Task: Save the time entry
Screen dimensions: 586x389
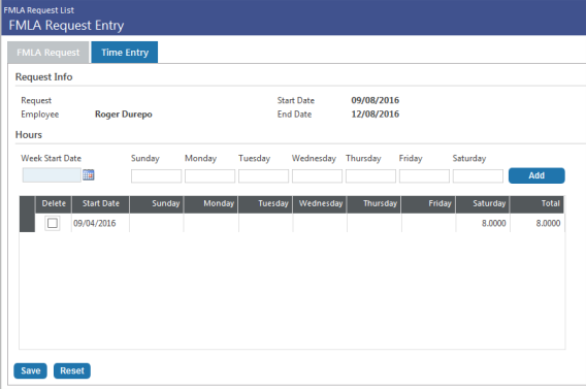Action: 31,371
